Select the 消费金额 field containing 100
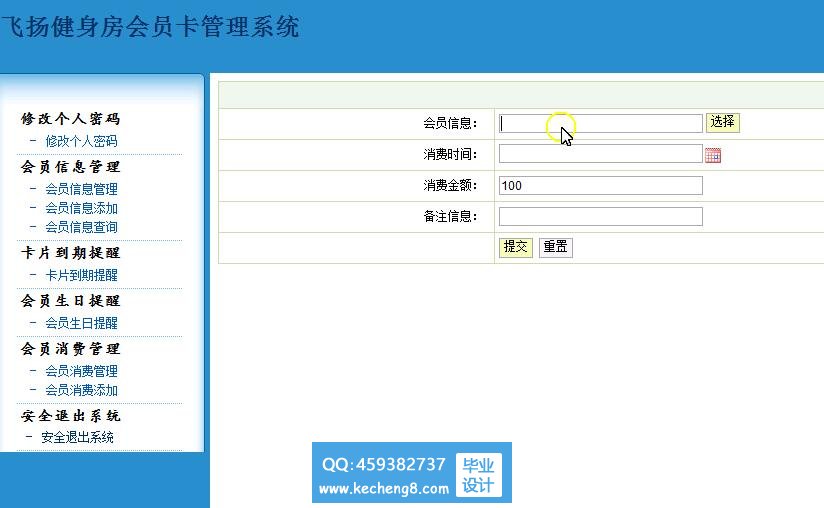This screenshot has height=508, width=824. (x=601, y=185)
